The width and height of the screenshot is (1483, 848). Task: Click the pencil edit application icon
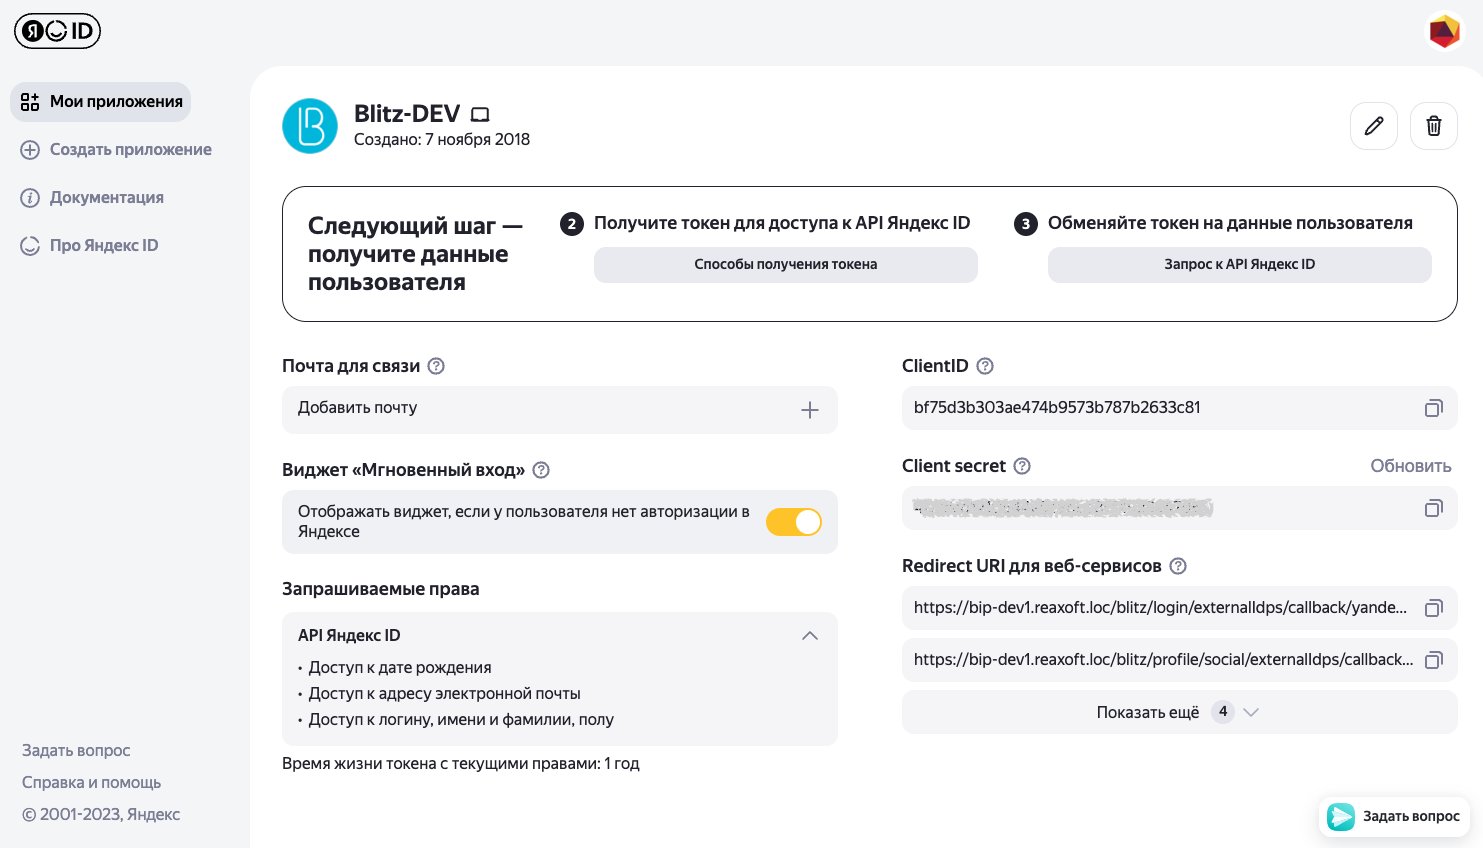(1374, 126)
